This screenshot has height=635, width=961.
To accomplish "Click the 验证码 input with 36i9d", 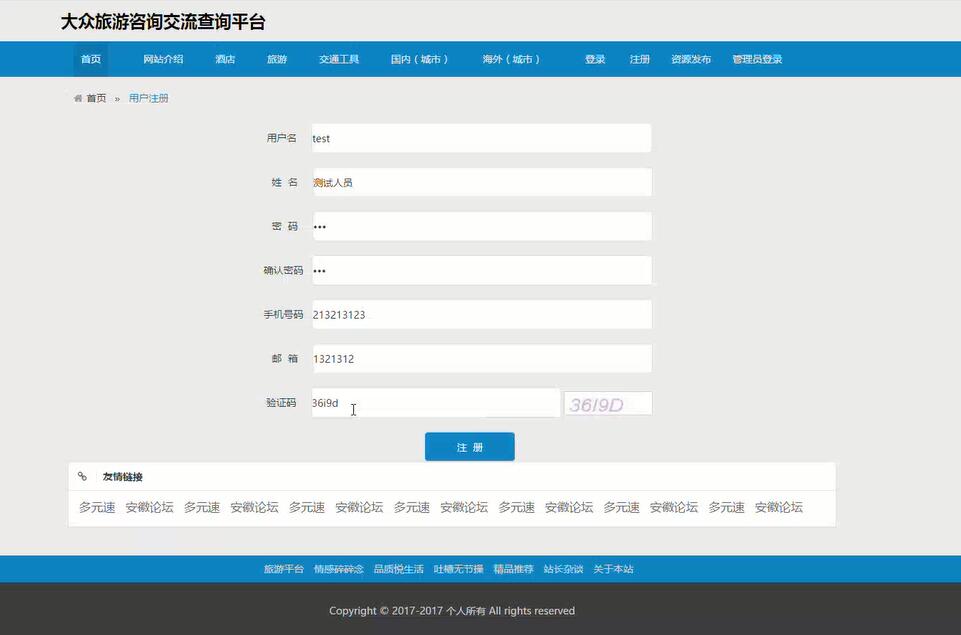I will click(436, 403).
